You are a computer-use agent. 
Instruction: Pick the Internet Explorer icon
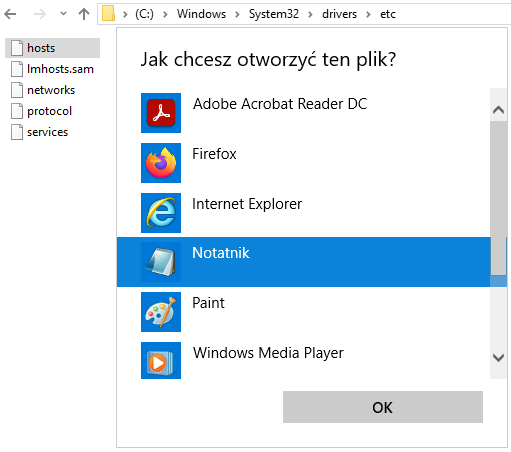coord(161,213)
